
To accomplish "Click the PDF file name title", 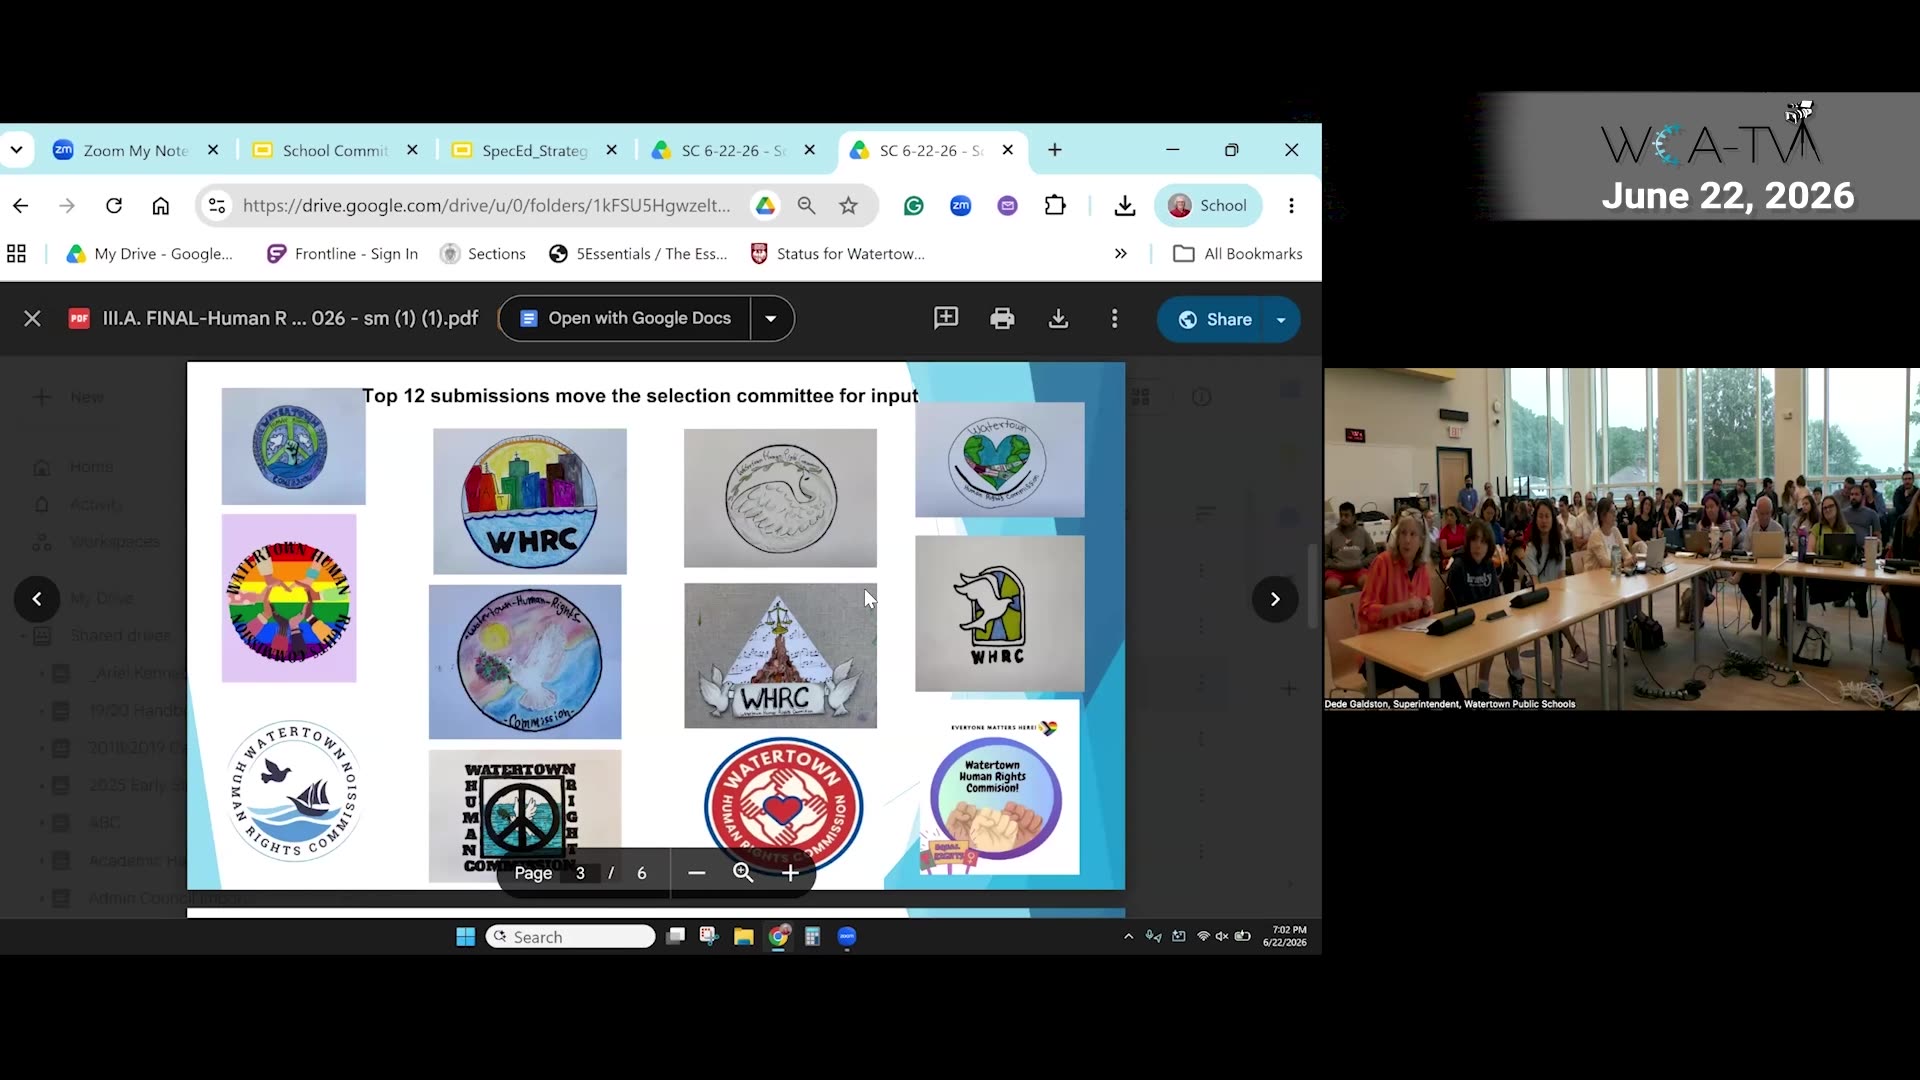I will 290,318.
